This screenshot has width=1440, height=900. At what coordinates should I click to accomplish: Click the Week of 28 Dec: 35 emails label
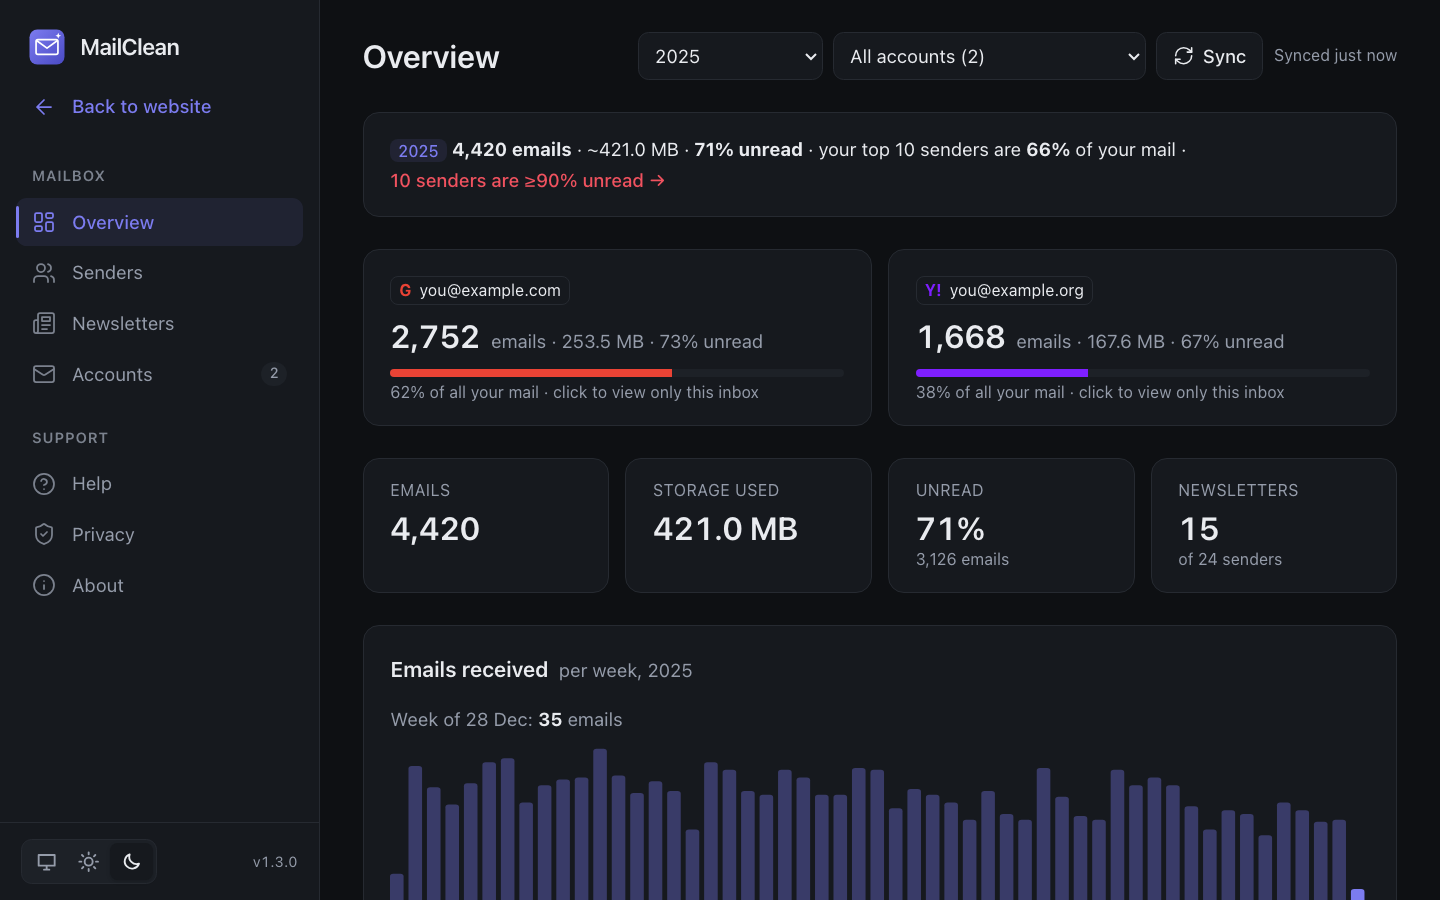pyautogui.click(x=506, y=720)
